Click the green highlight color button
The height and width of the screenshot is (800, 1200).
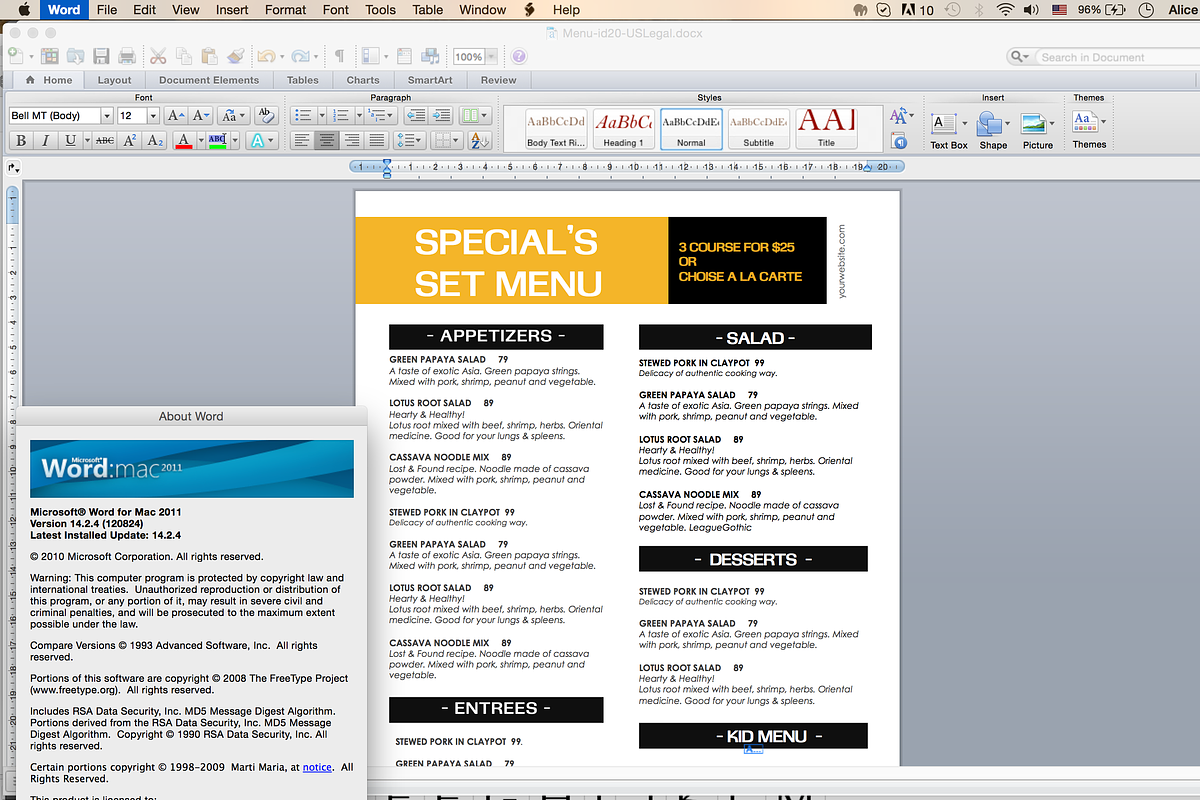point(217,141)
